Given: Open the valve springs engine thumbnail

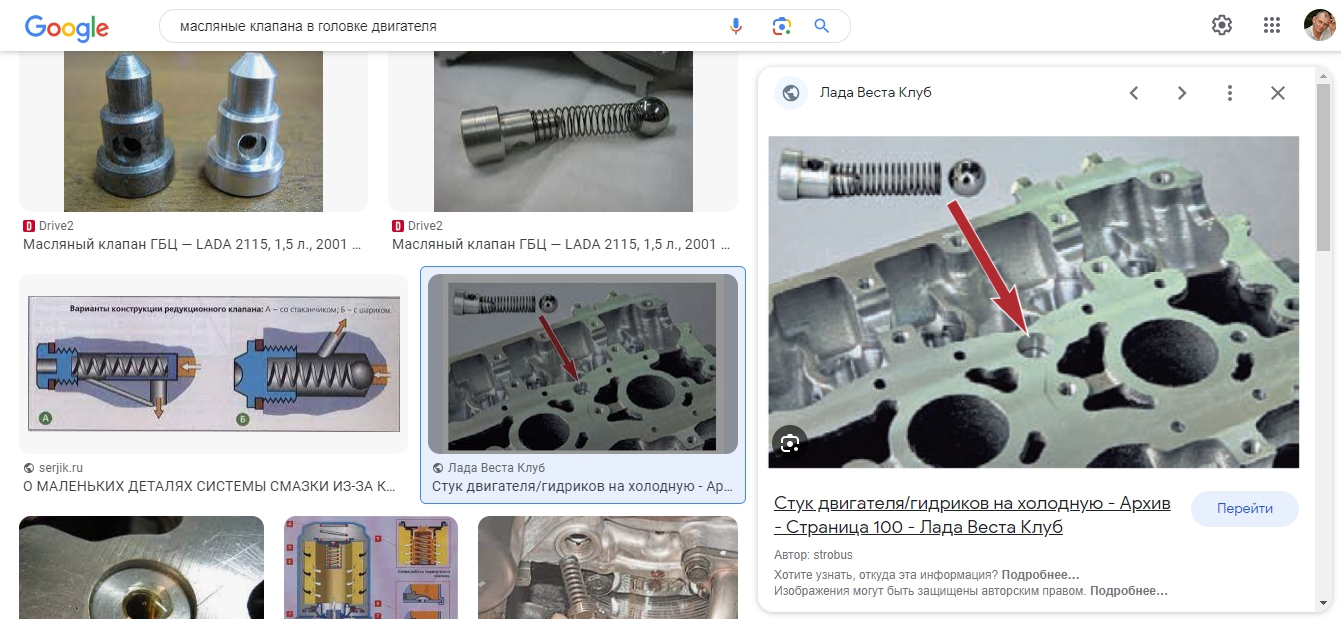Looking at the screenshot, I should click(x=608, y=567).
